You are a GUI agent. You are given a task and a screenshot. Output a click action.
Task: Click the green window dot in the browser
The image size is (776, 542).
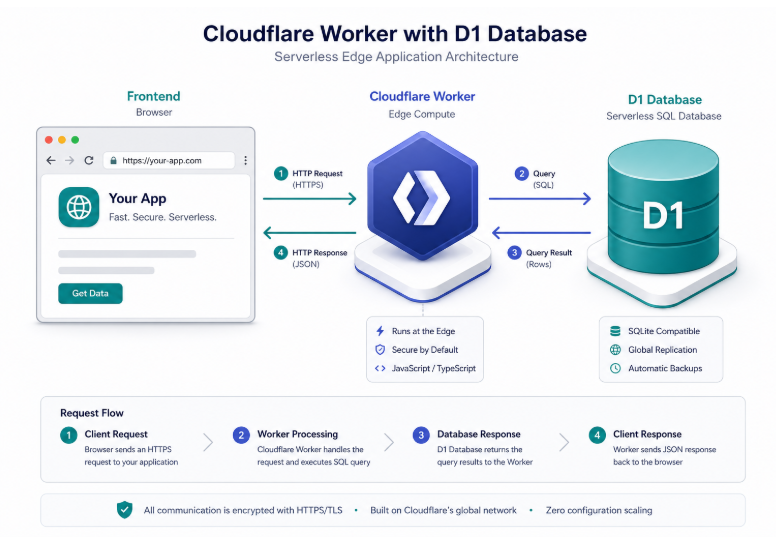[75, 140]
